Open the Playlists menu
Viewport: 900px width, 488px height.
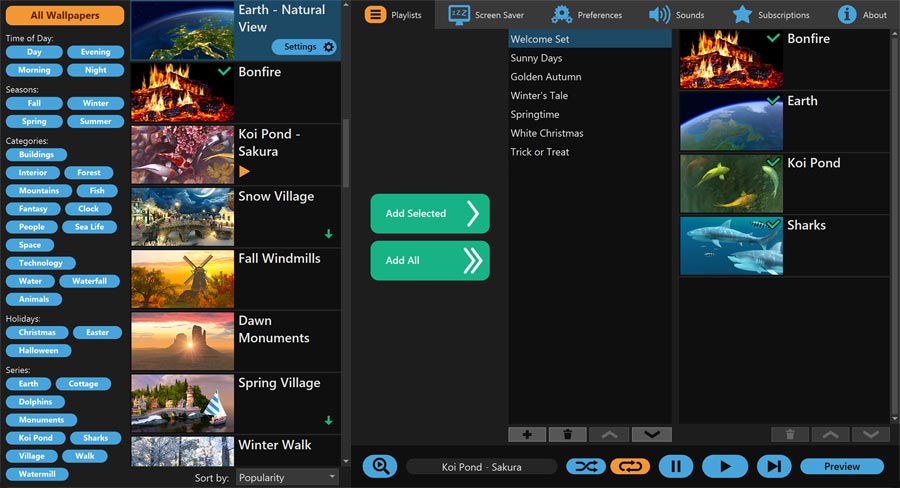394,15
